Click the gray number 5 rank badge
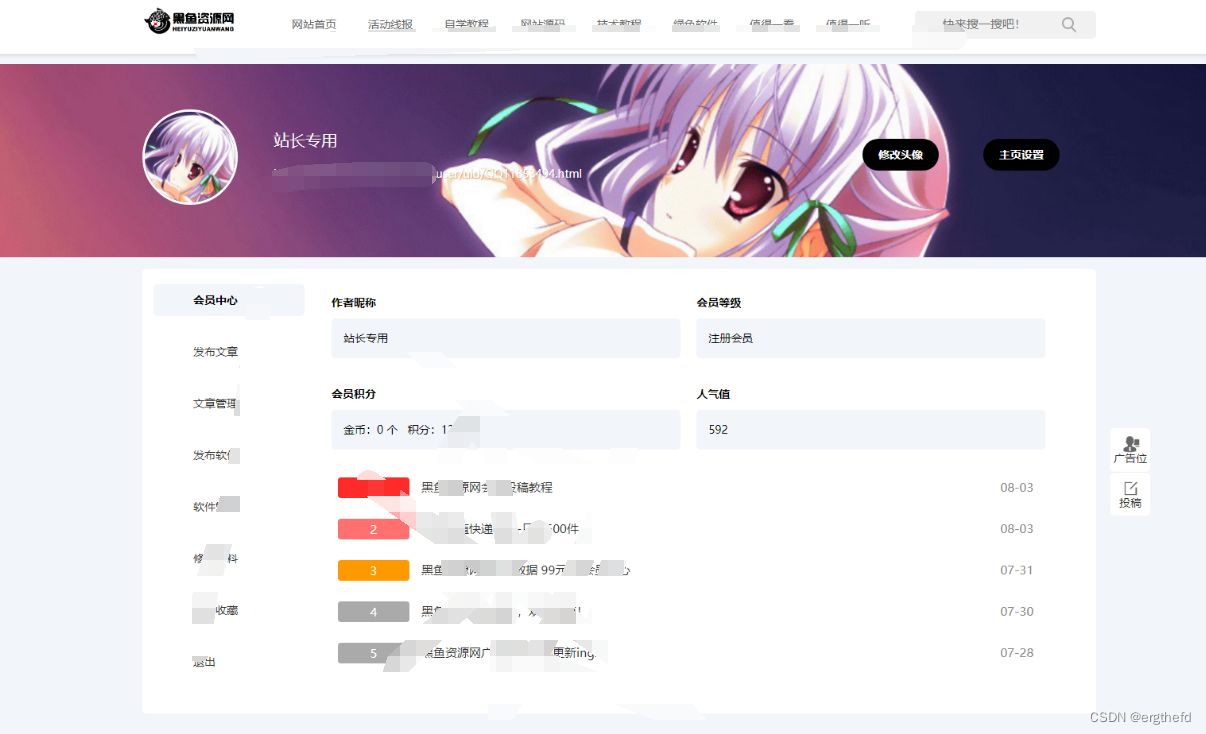 tap(373, 652)
